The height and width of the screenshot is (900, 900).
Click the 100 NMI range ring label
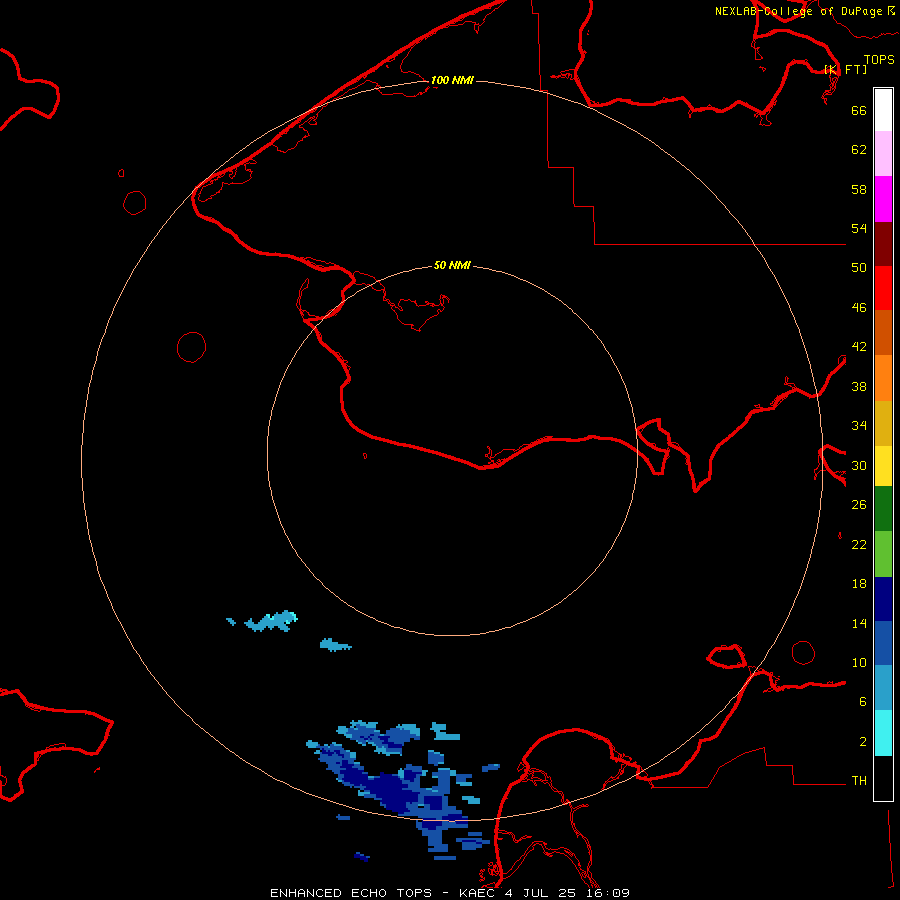[x=452, y=80]
